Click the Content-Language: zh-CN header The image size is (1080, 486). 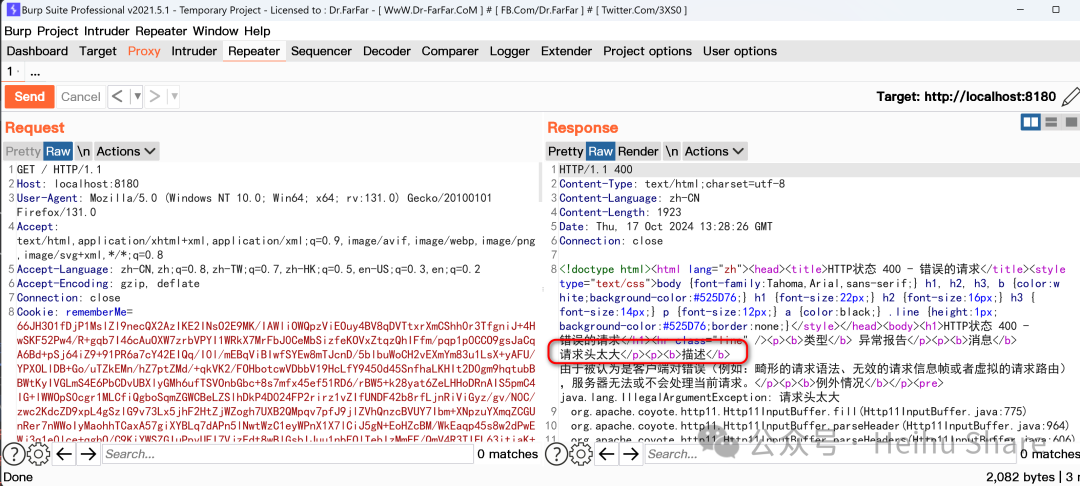coord(630,198)
